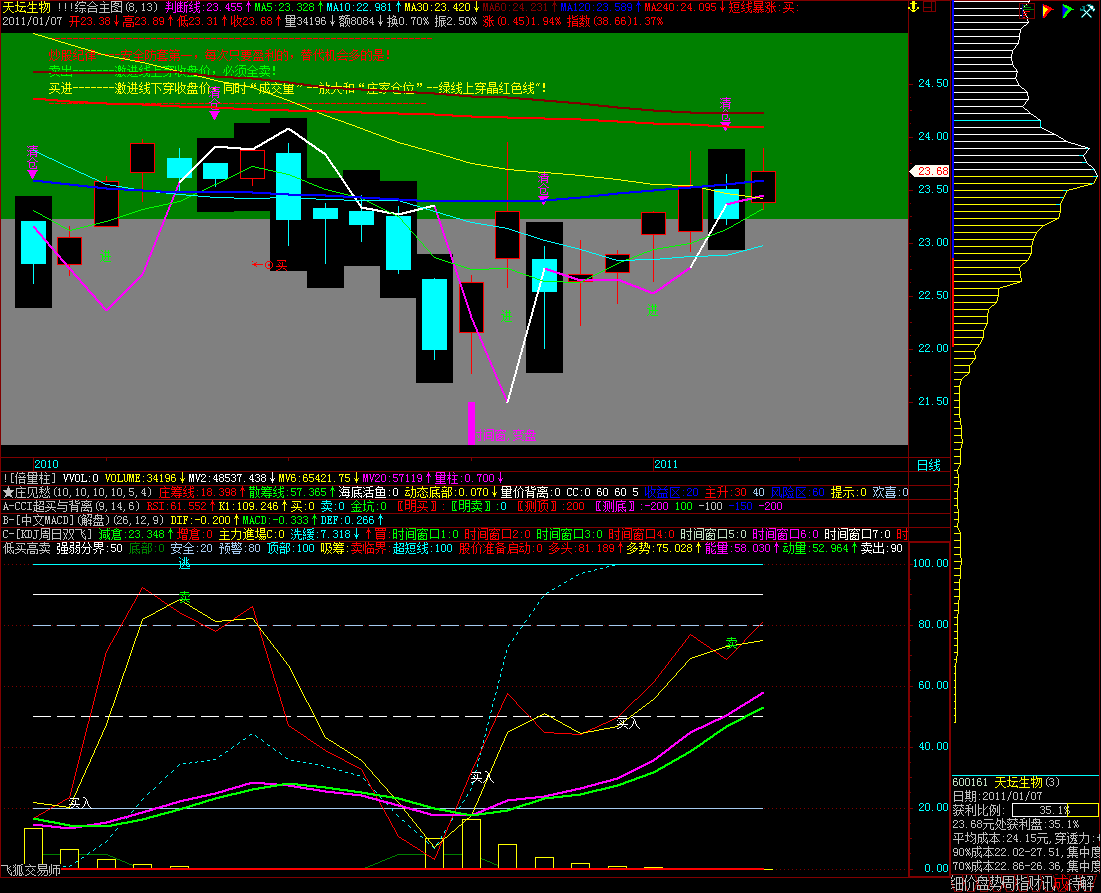1101x893 pixels.
Task: Switch to the 盘 tab
Action: [983, 883]
